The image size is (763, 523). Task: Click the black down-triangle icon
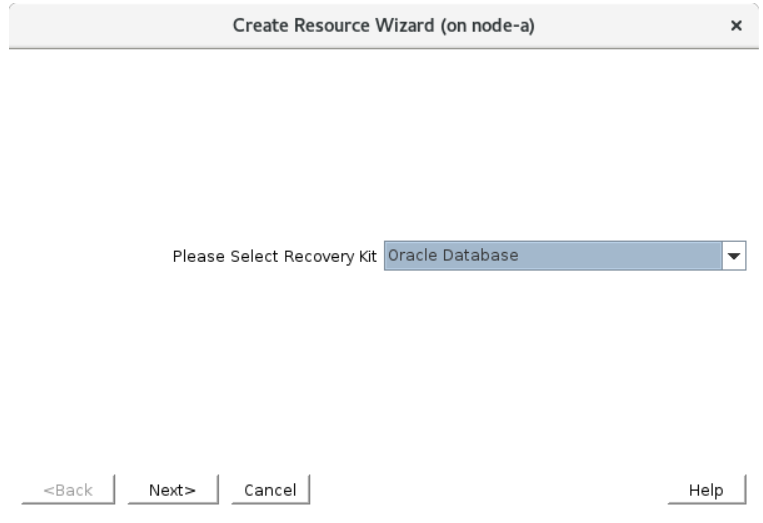click(x=735, y=256)
